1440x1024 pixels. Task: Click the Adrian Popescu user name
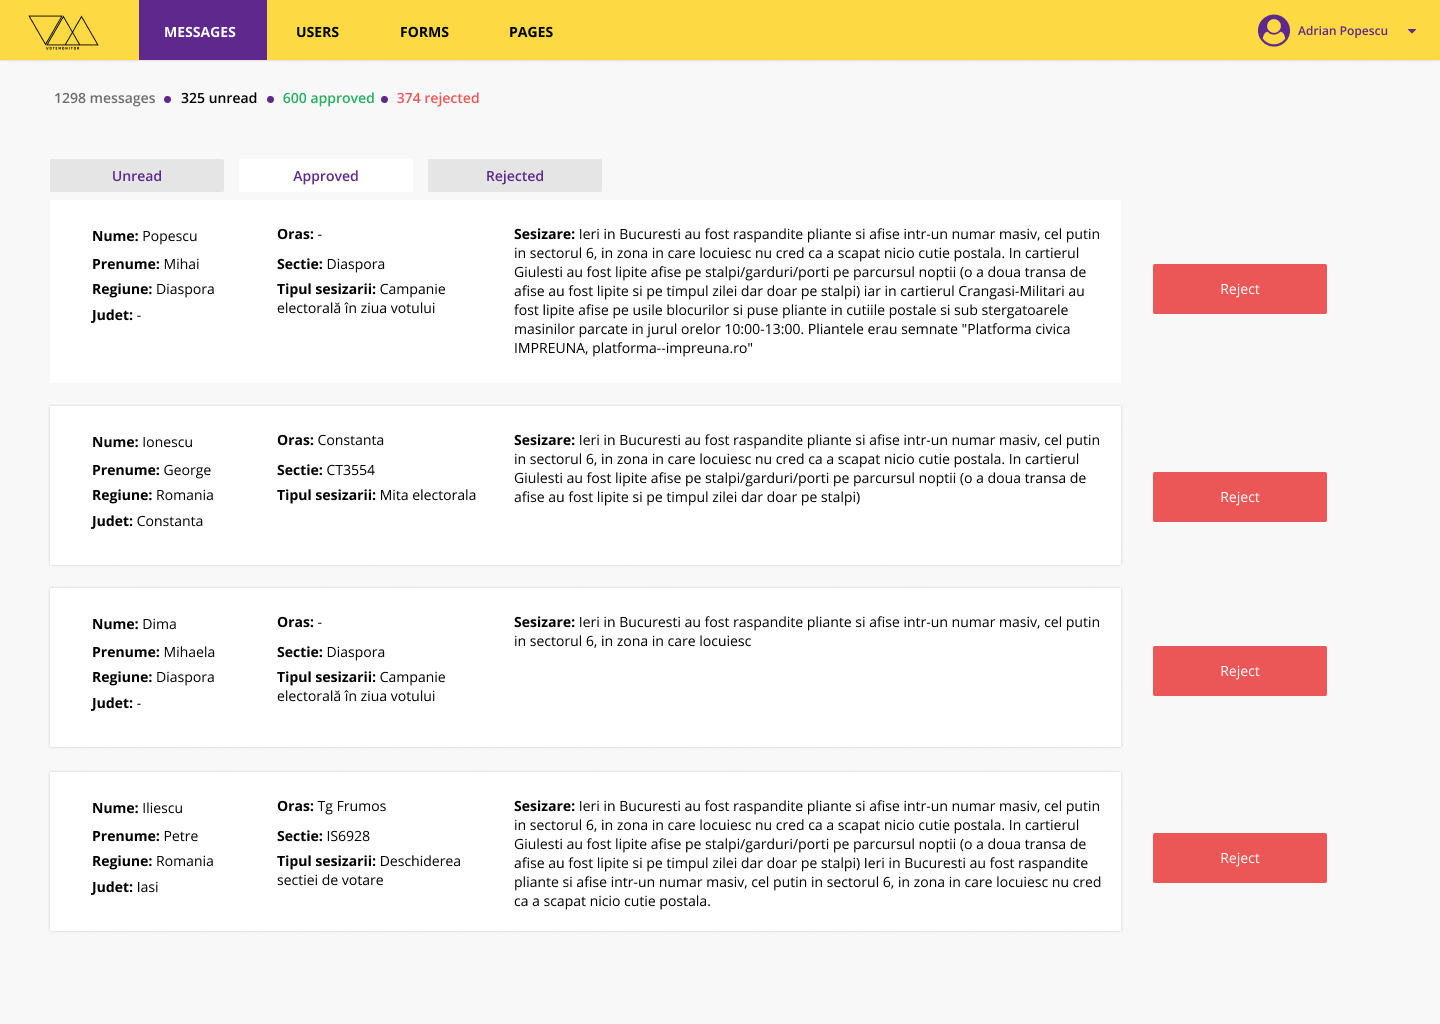click(x=1343, y=31)
